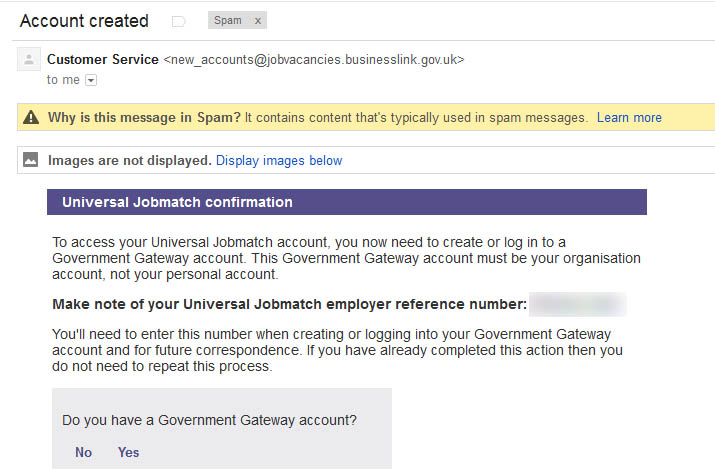Click the "to me" recipient text
Viewport: 715px width, 469px height.
pyautogui.click(x=63, y=80)
